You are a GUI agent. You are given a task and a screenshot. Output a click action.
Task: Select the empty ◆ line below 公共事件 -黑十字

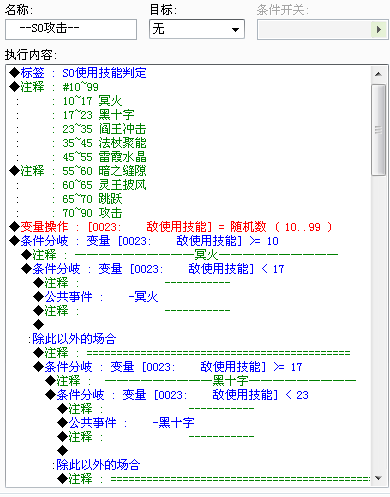[63, 451]
